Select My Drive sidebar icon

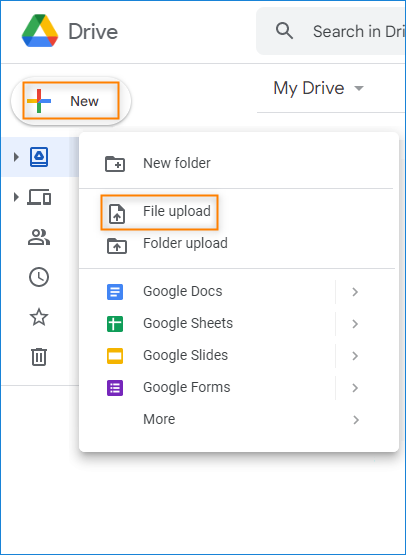pos(39,157)
